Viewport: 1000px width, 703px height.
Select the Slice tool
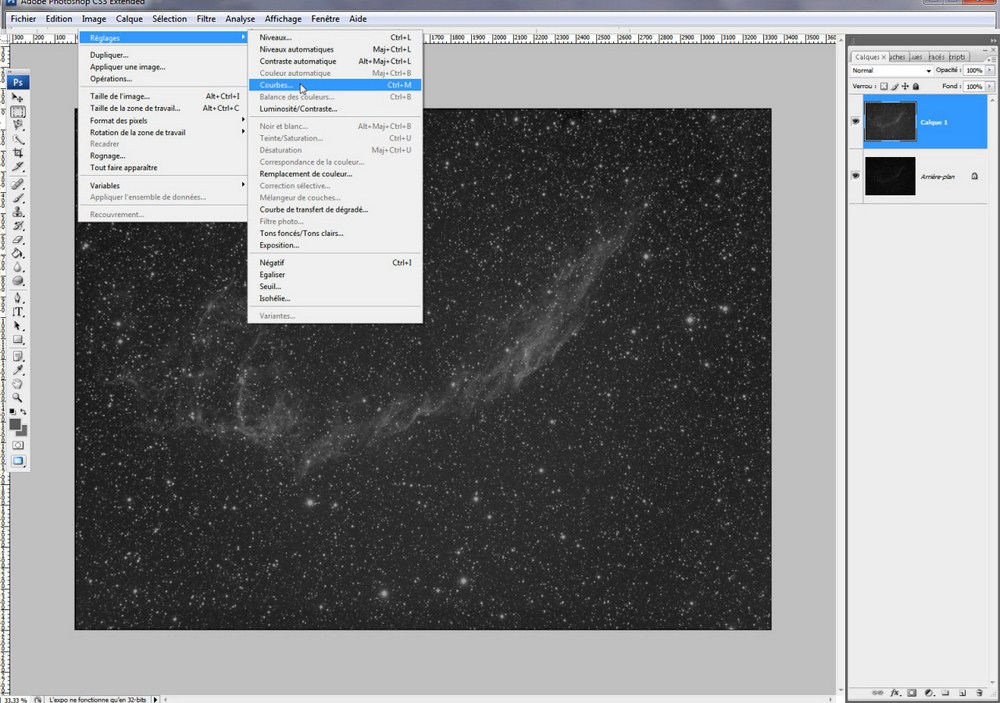pyautogui.click(x=18, y=167)
